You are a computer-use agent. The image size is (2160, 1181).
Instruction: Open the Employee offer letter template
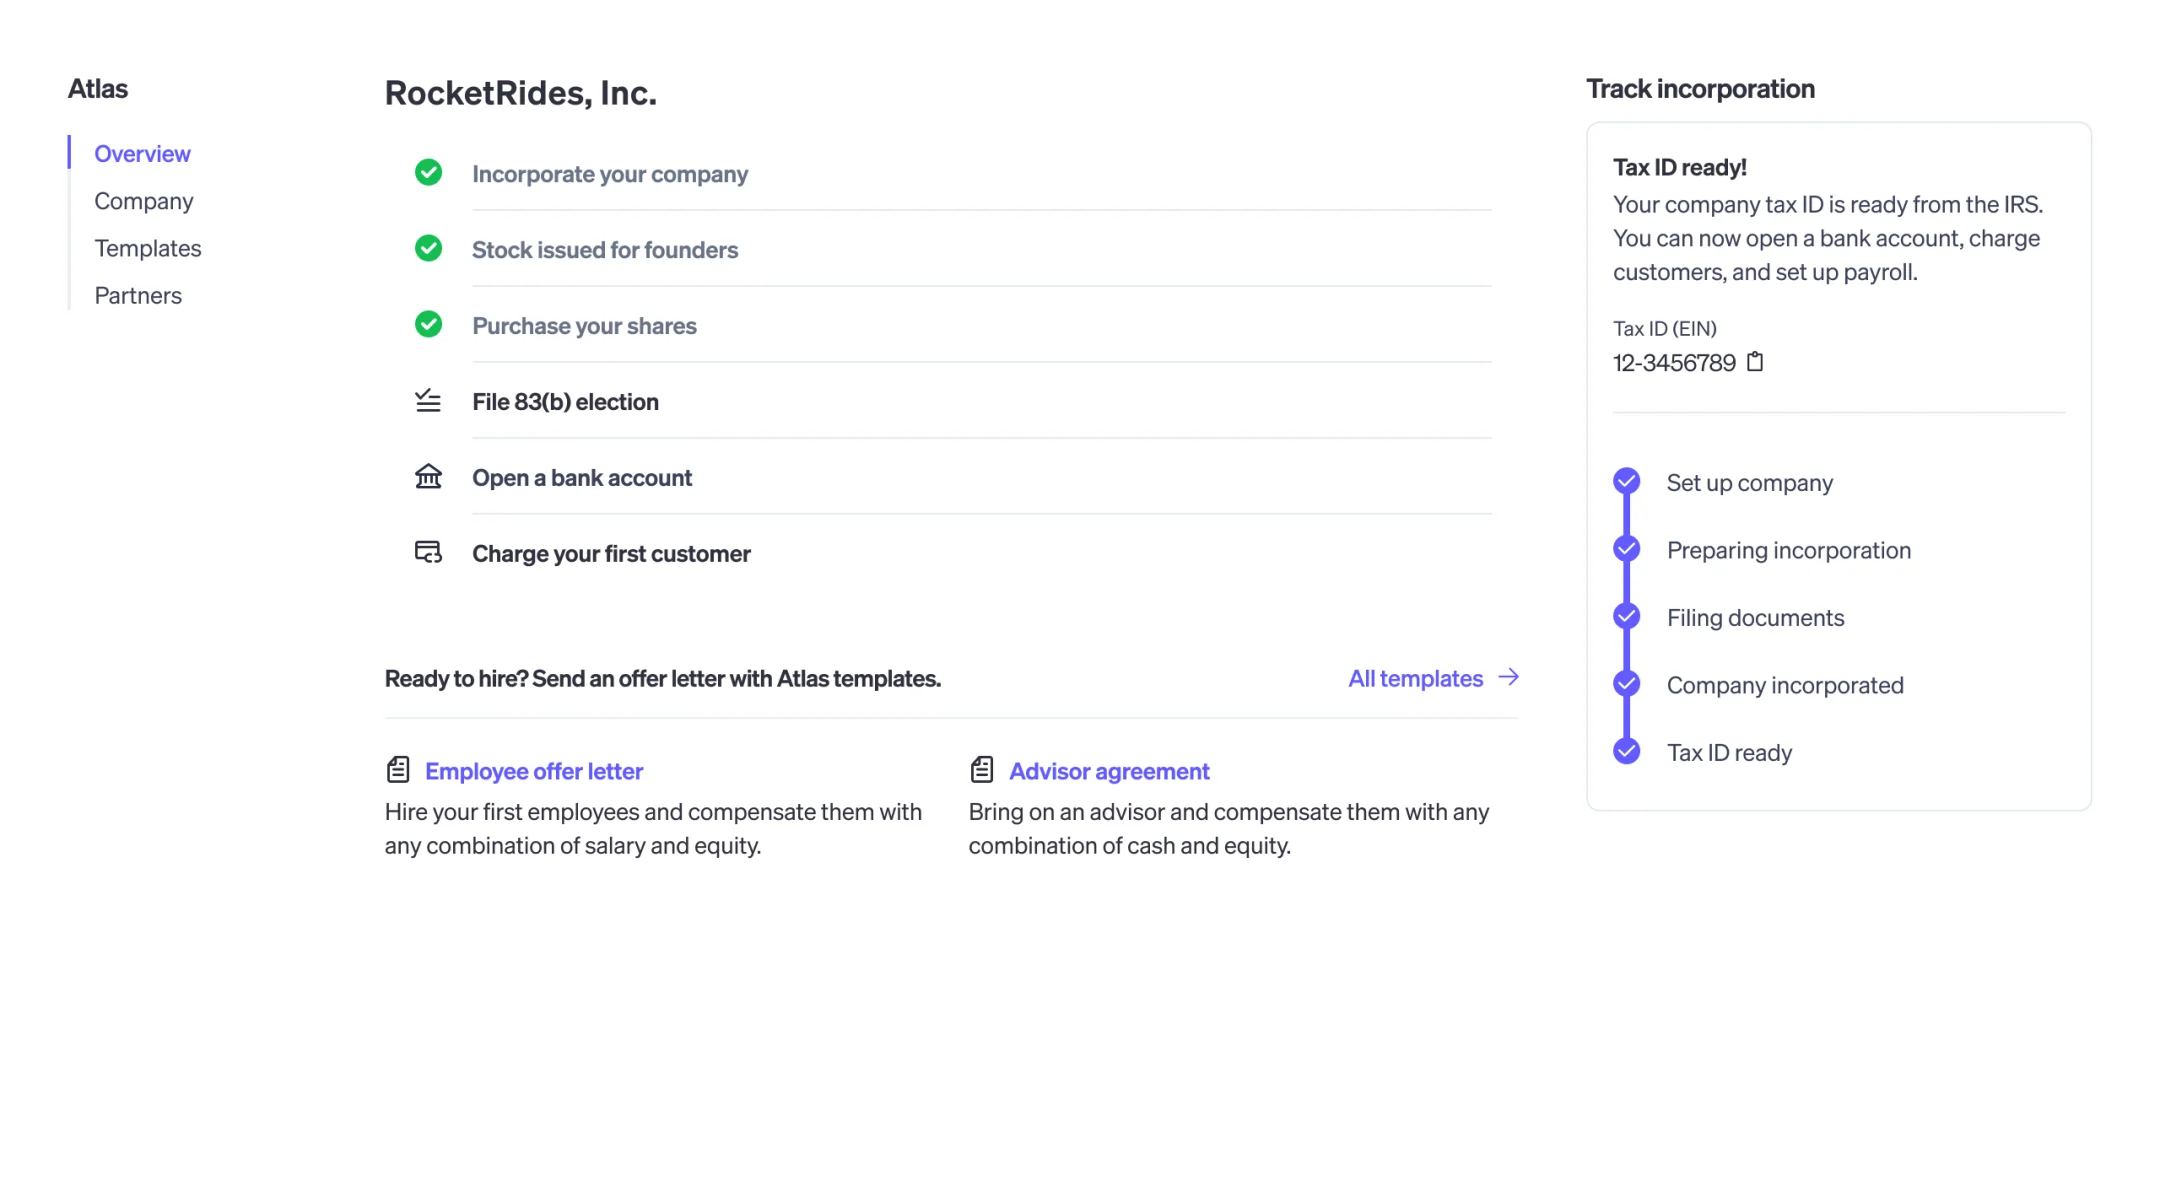click(x=534, y=771)
